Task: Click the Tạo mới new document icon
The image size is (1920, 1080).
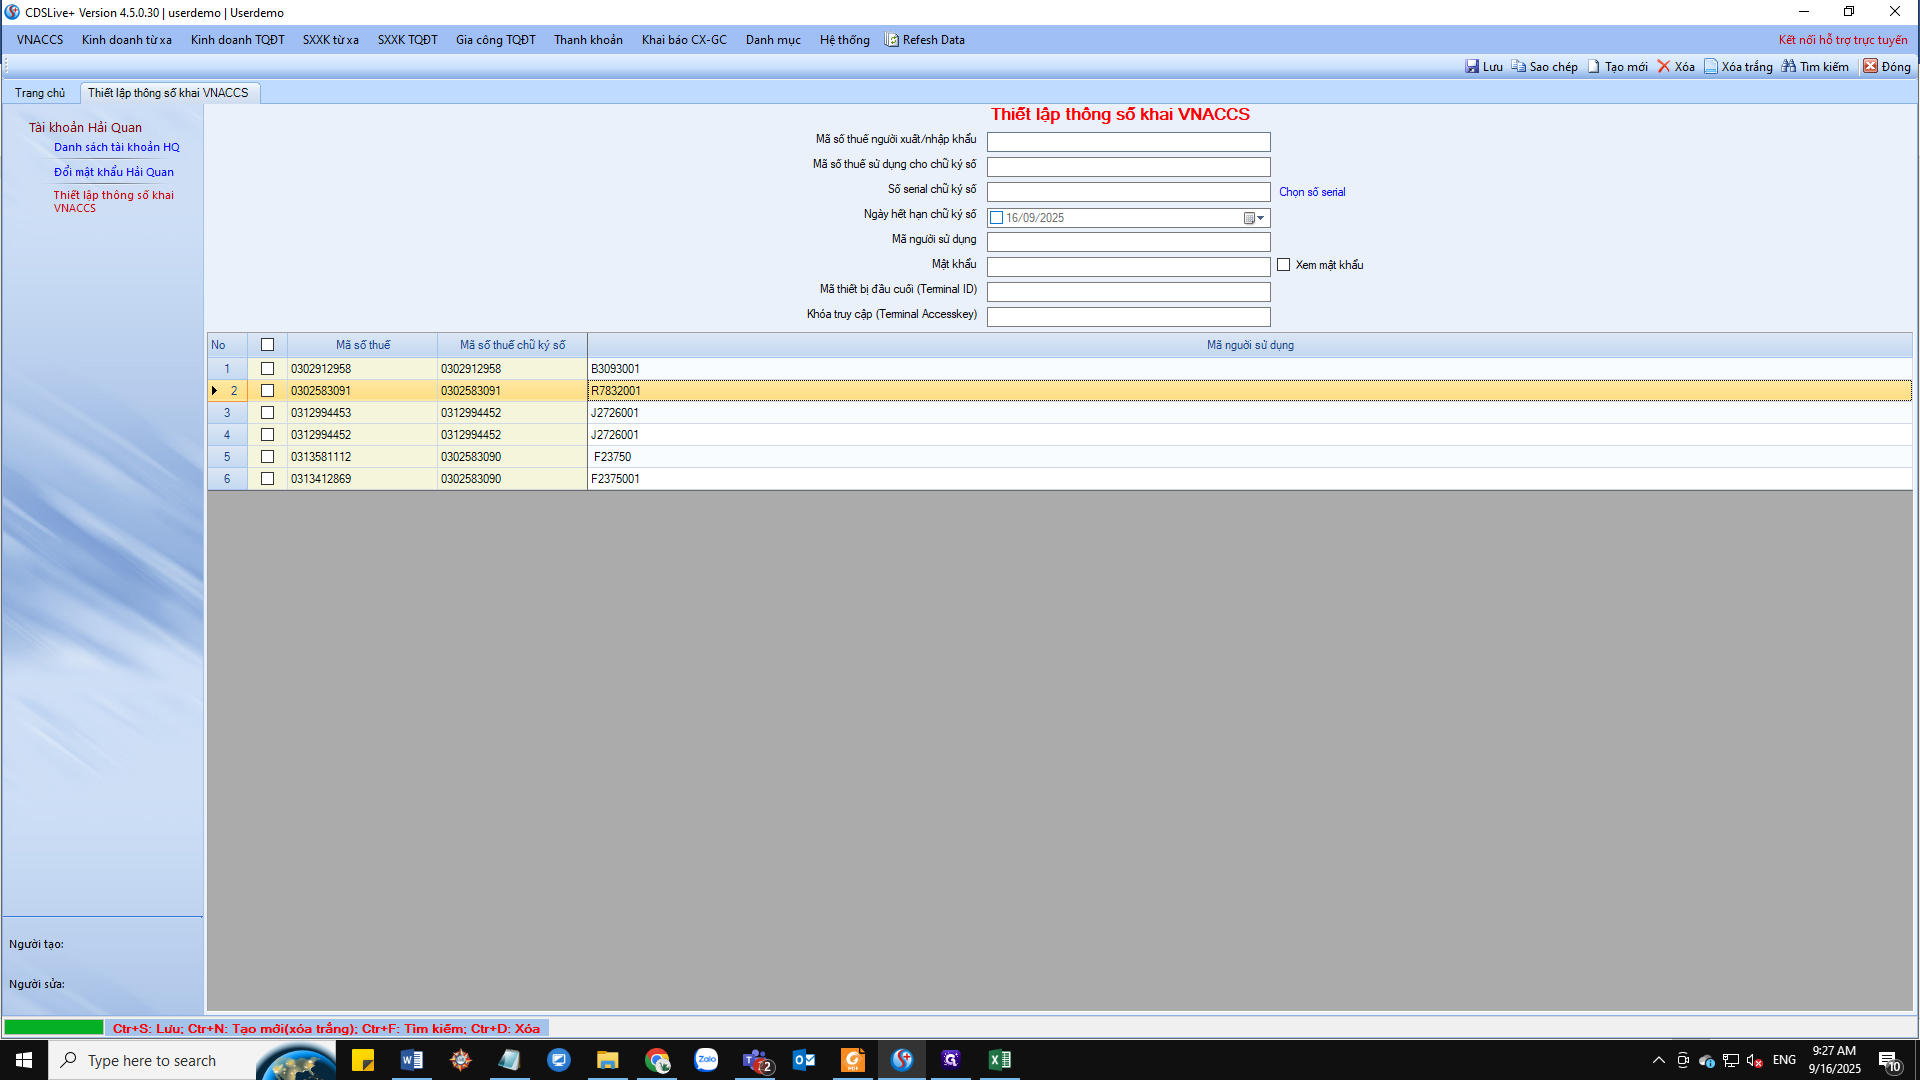Action: click(1594, 67)
